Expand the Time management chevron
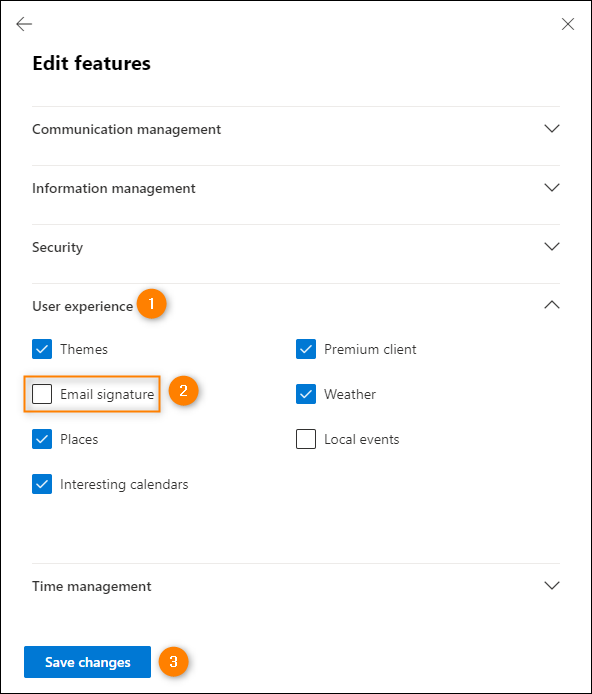The image size is (592, 694). (552, 586)
